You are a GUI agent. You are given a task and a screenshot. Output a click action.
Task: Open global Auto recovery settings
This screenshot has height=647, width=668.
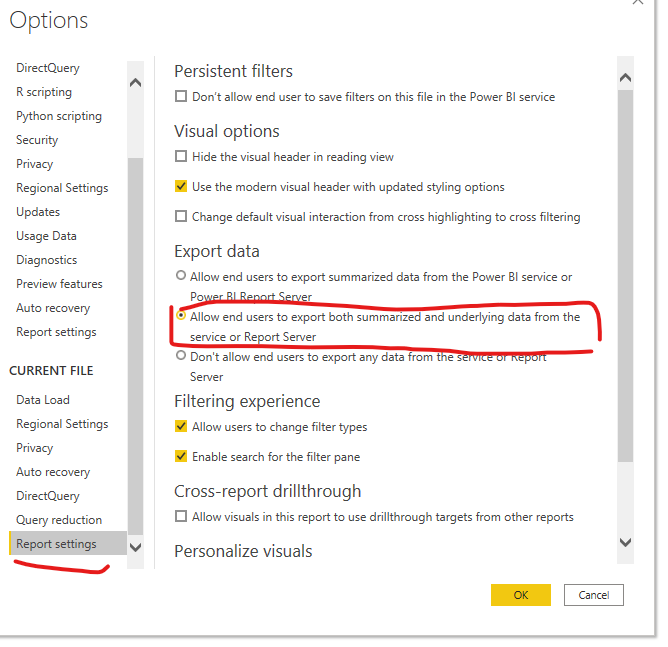tap(53, 308)
